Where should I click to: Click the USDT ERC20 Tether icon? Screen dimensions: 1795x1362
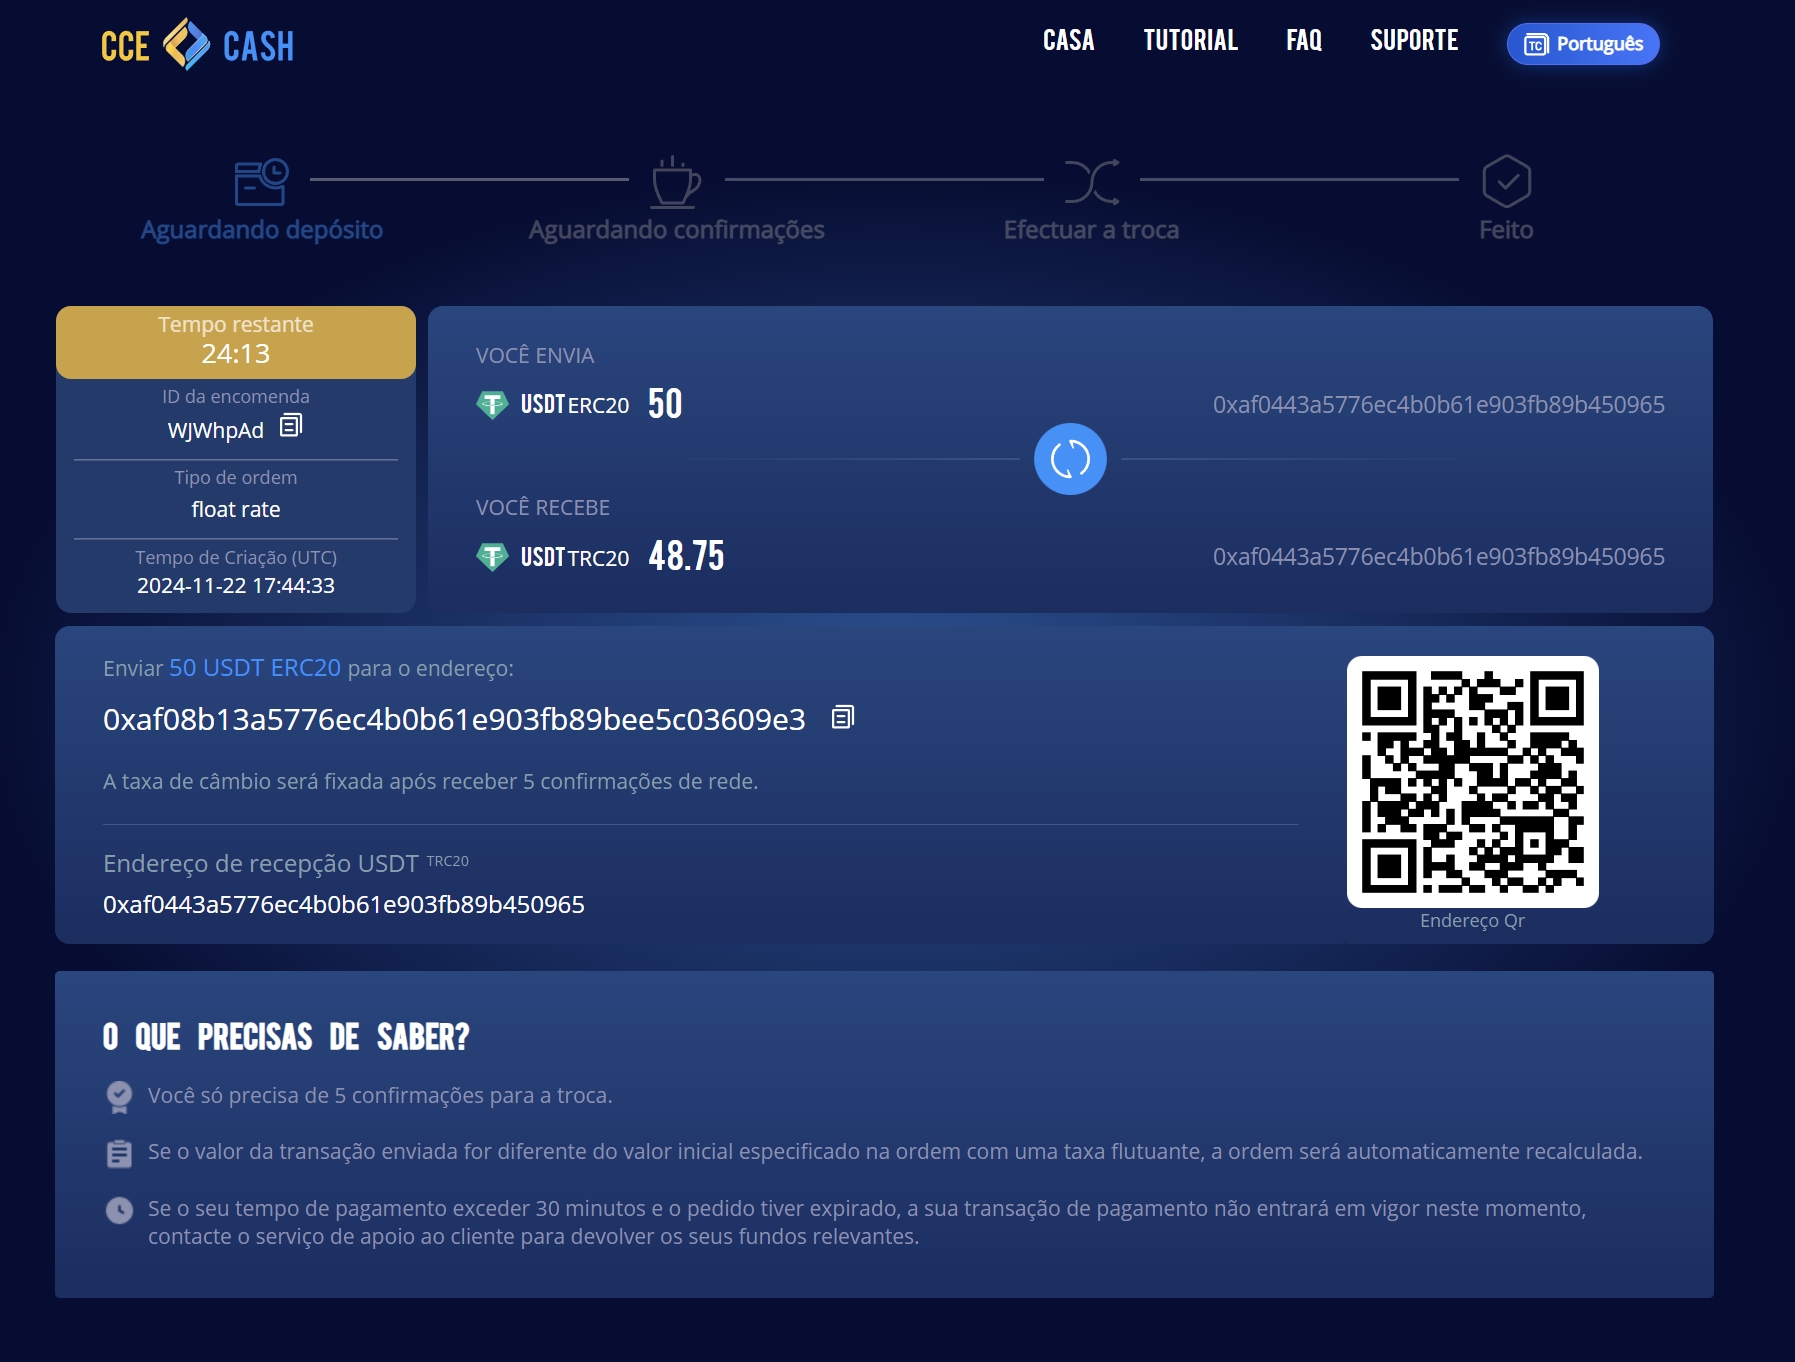(492, 404)
